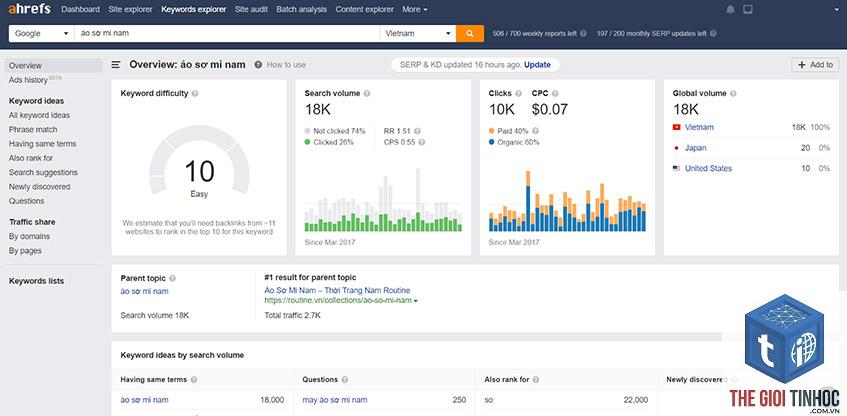The height and width of the screenshot is (416, 847).
Task: Click the hamburger menu icon beside Overview
Action: click(116, 65)
